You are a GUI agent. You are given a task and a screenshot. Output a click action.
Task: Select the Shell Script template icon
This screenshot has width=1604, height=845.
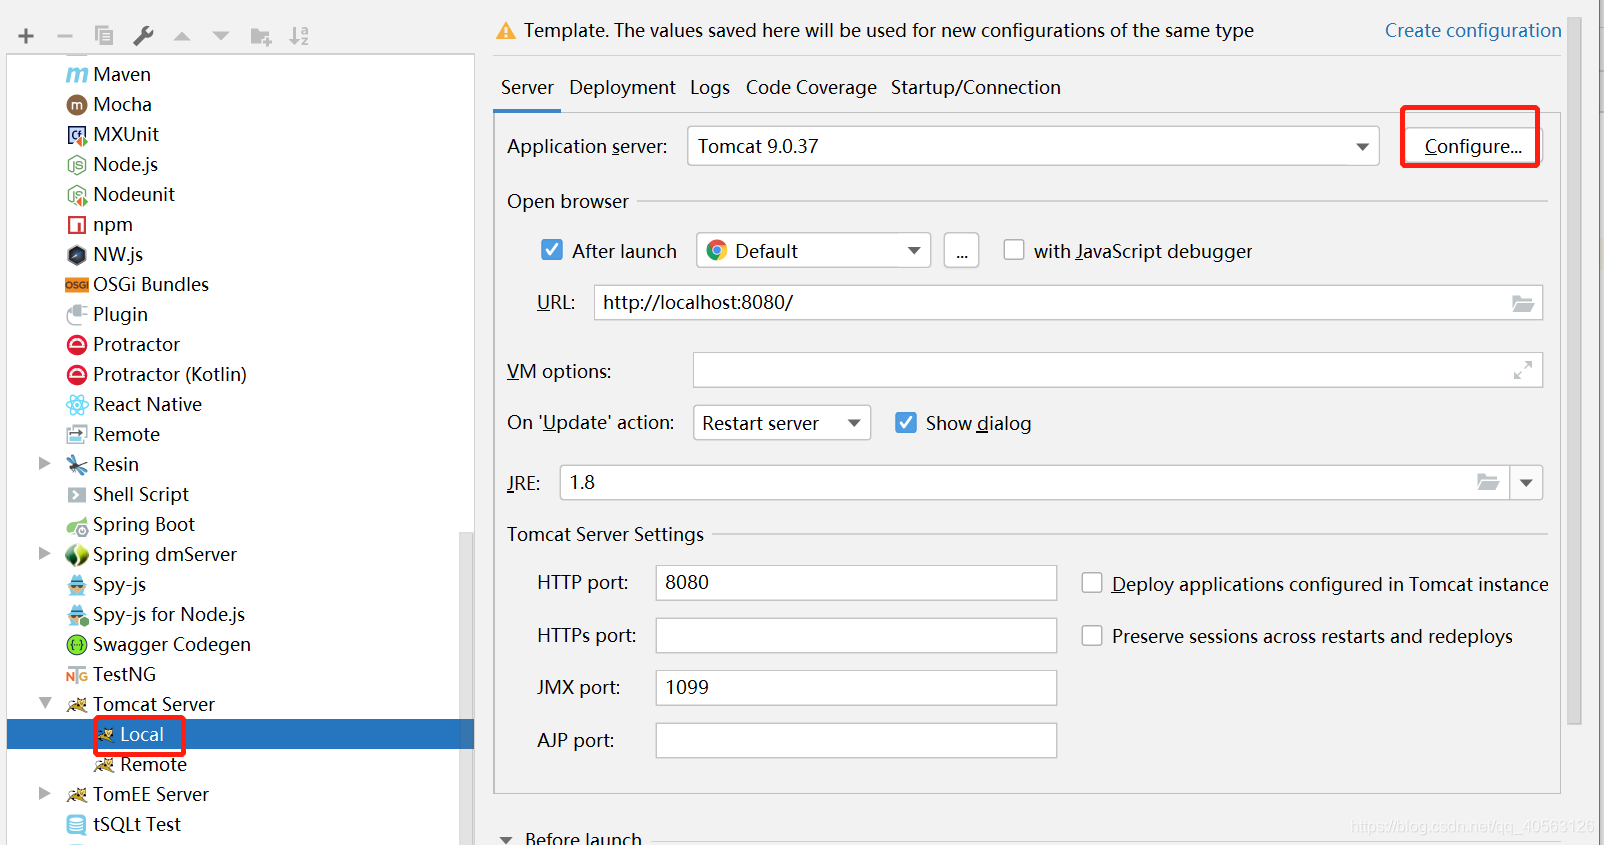[x=77, y=495]
